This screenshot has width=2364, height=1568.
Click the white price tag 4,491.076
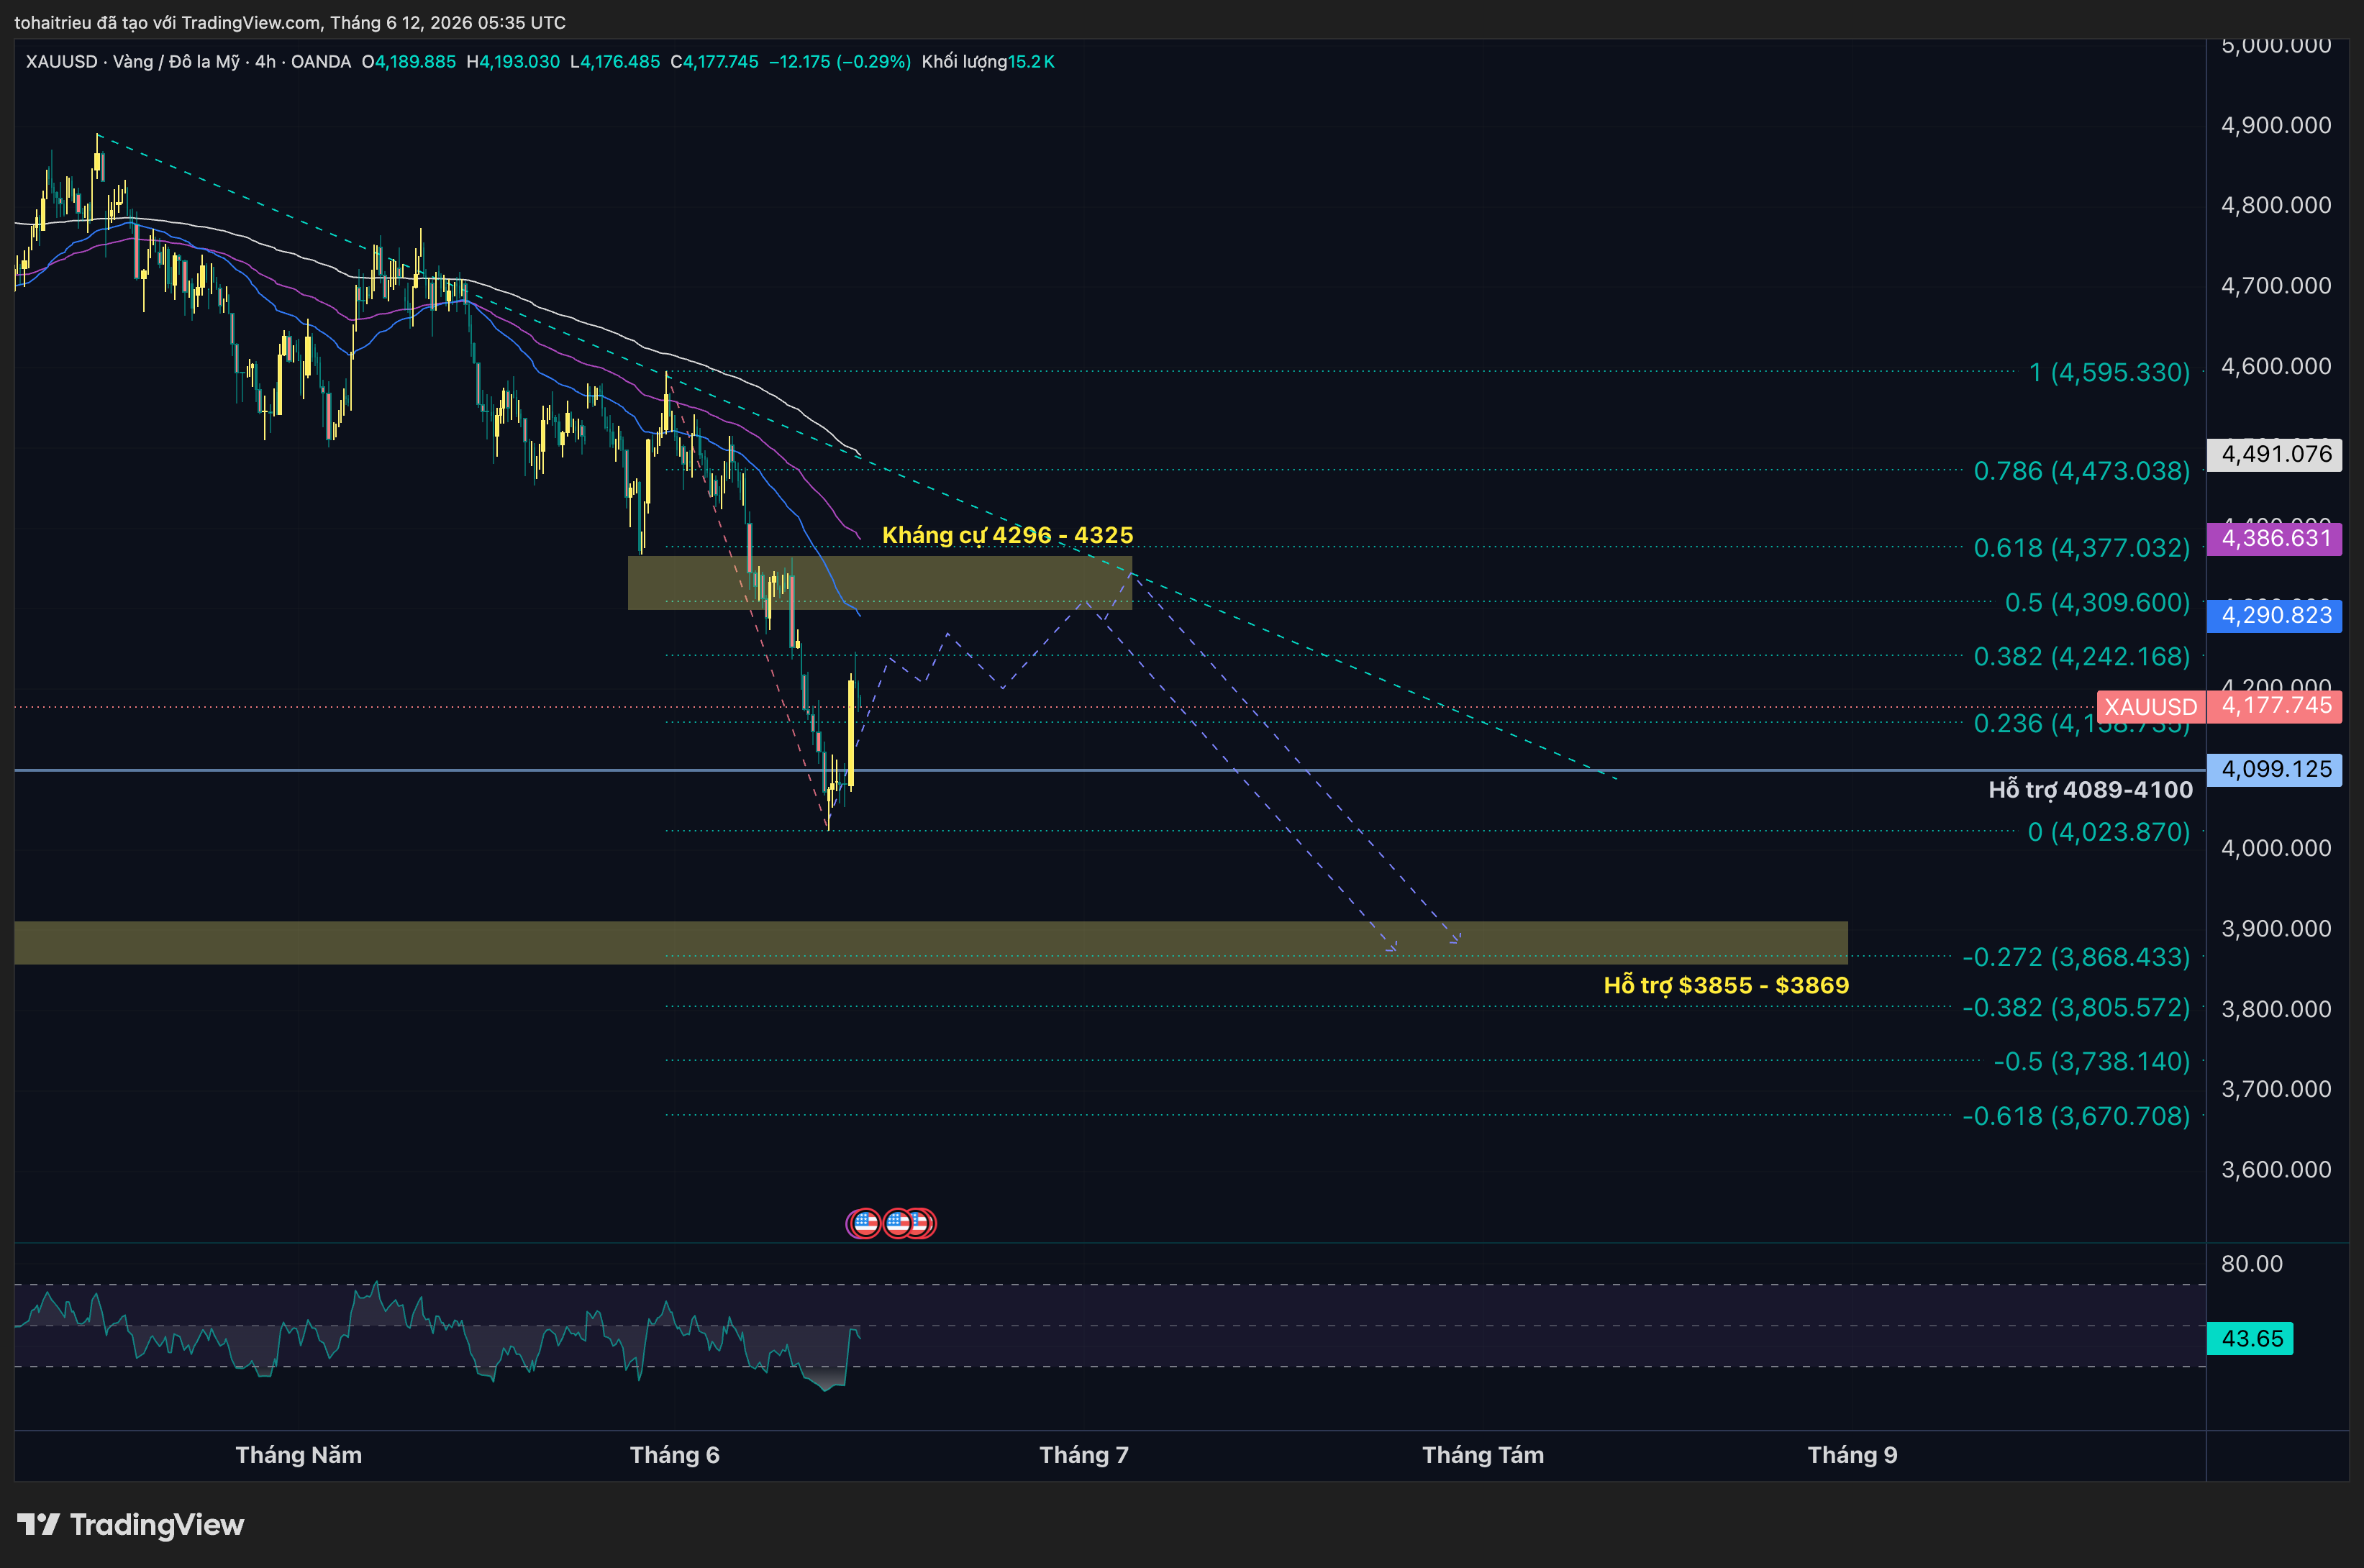click(x=2275, y=454)
